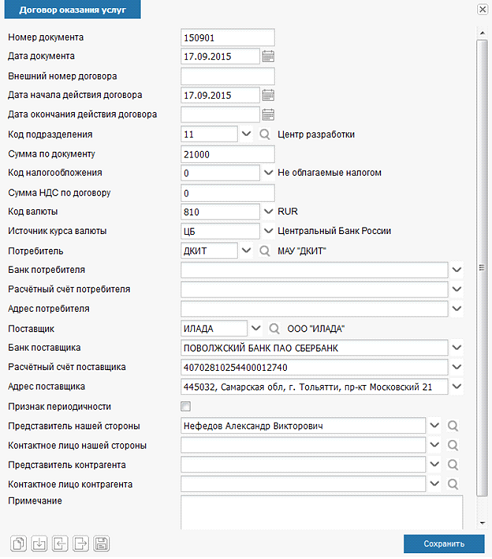Open the Потребитель dropdown arrow
492x559 pixels.
coord(246,250)
